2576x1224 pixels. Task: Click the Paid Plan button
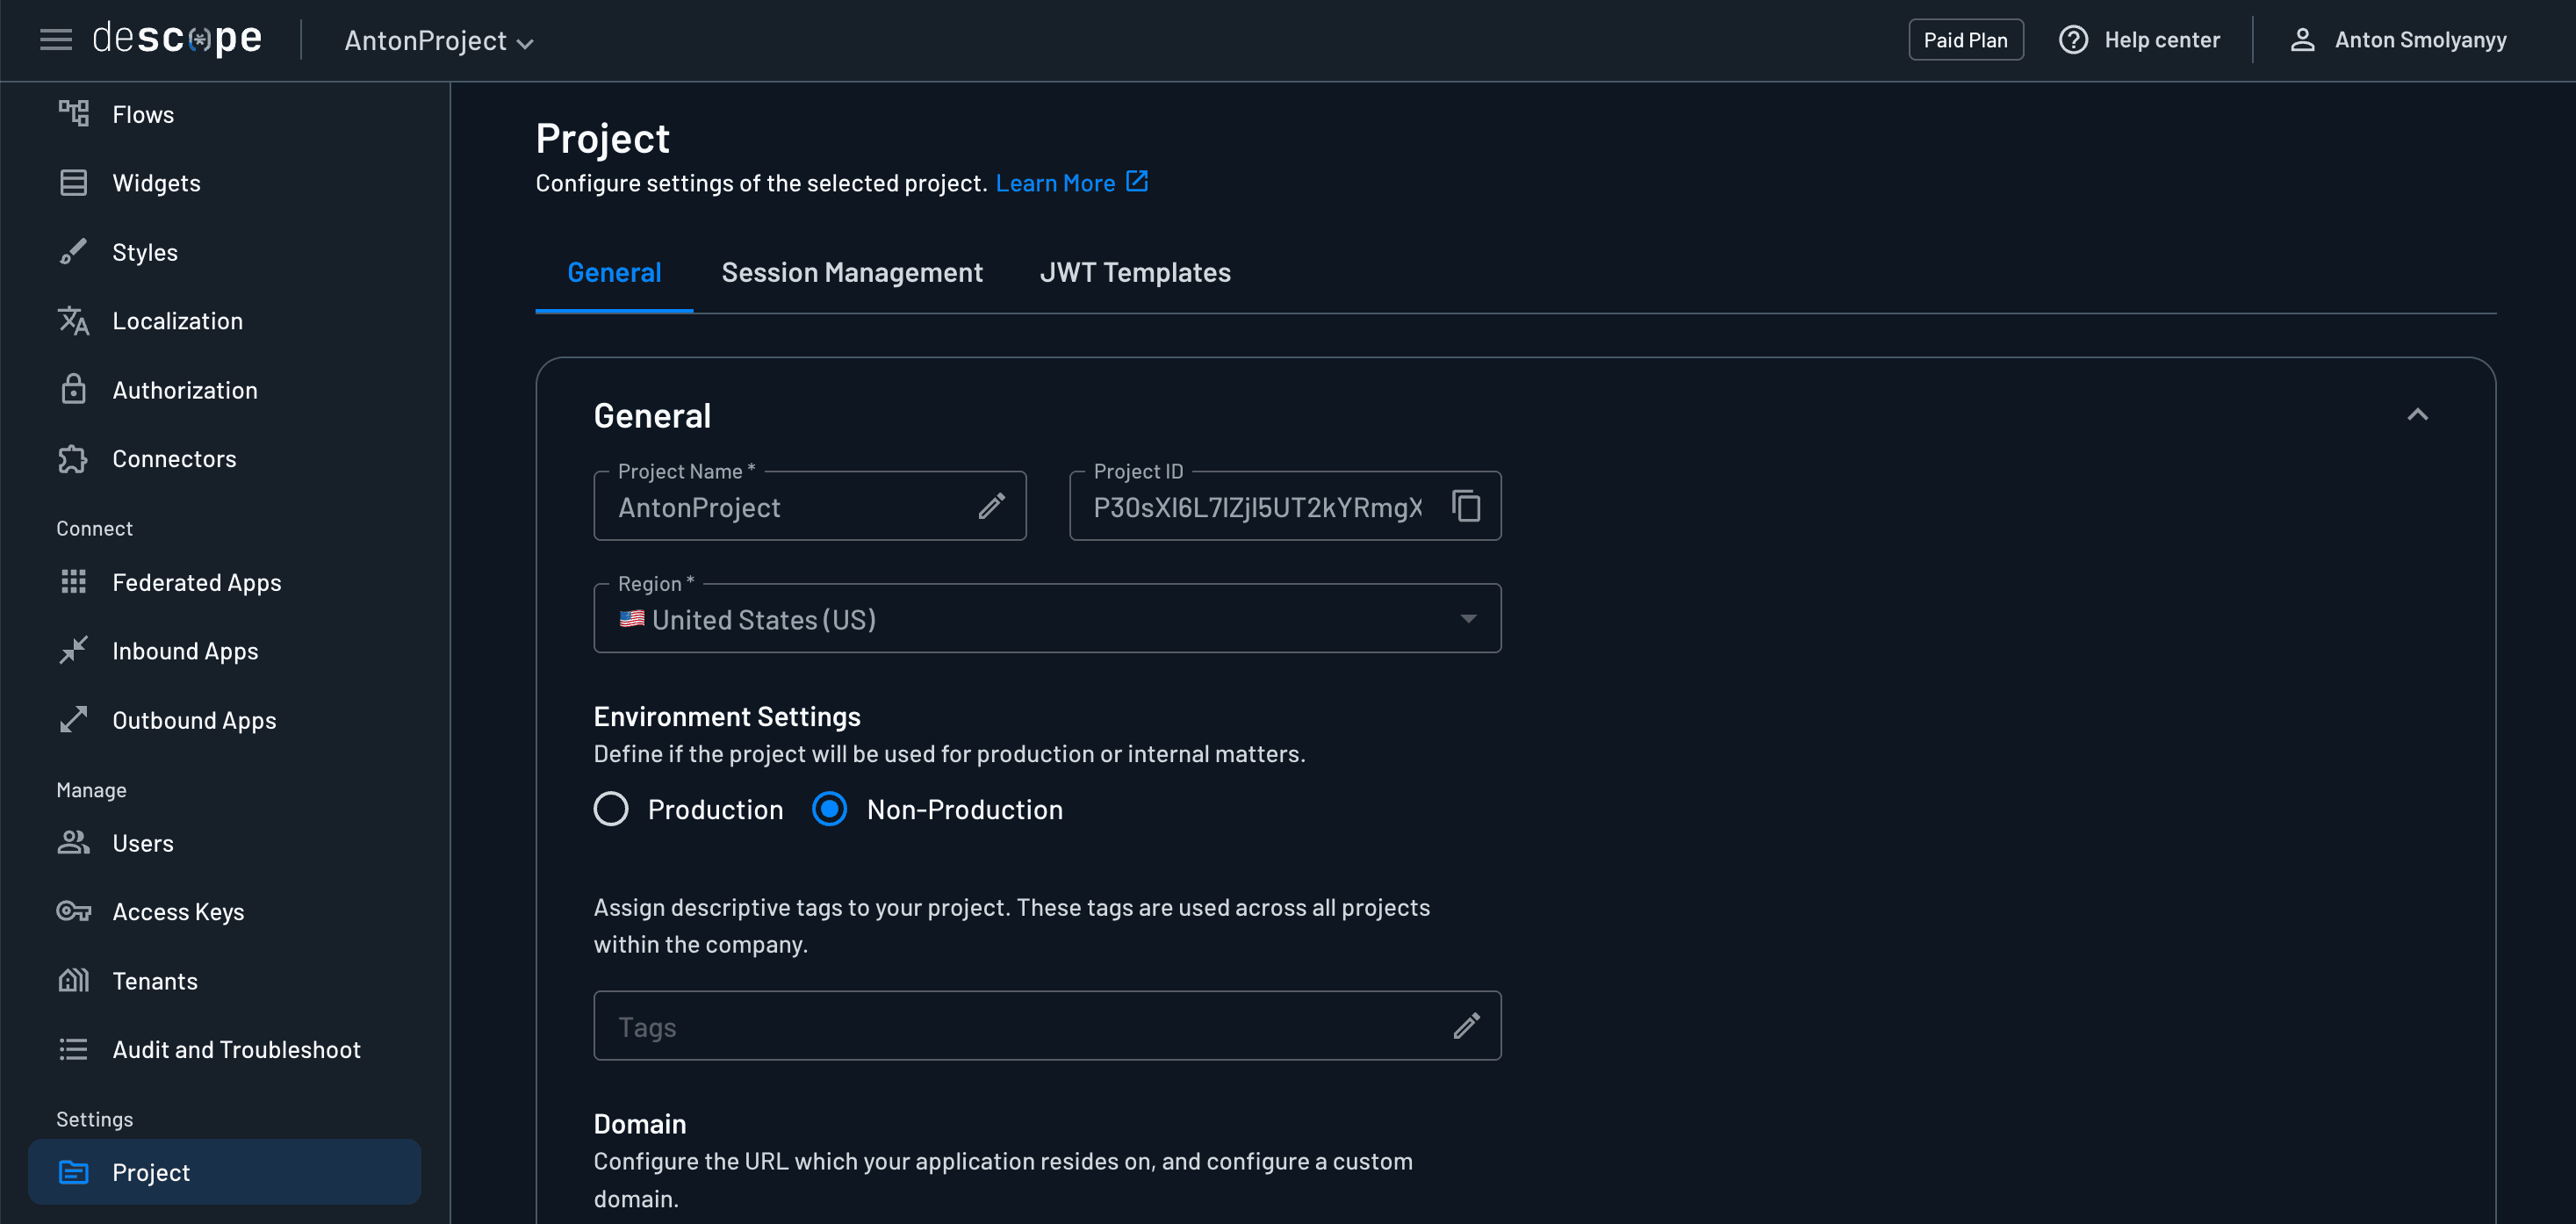(x=1965, y=39)
